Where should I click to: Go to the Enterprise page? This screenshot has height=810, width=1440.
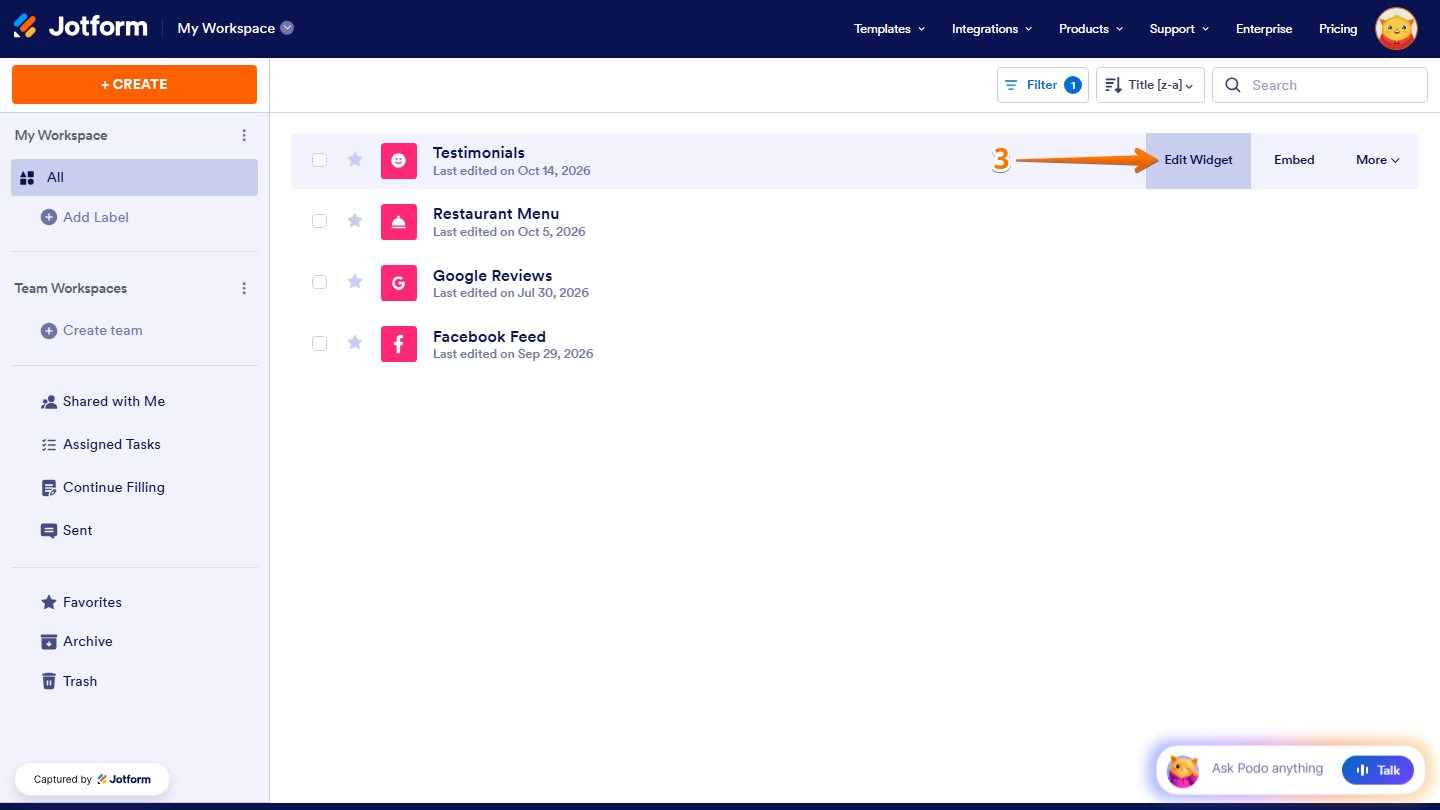[1264, 29]
